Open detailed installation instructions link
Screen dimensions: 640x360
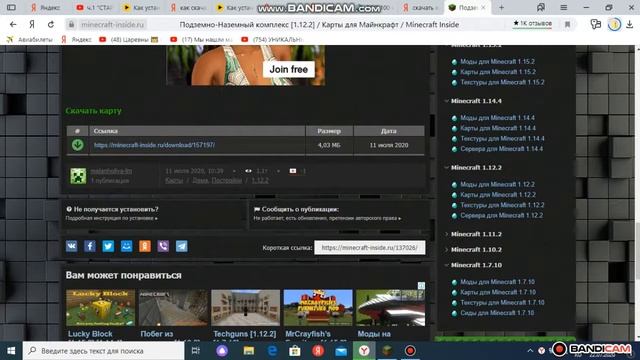point(111,218)
